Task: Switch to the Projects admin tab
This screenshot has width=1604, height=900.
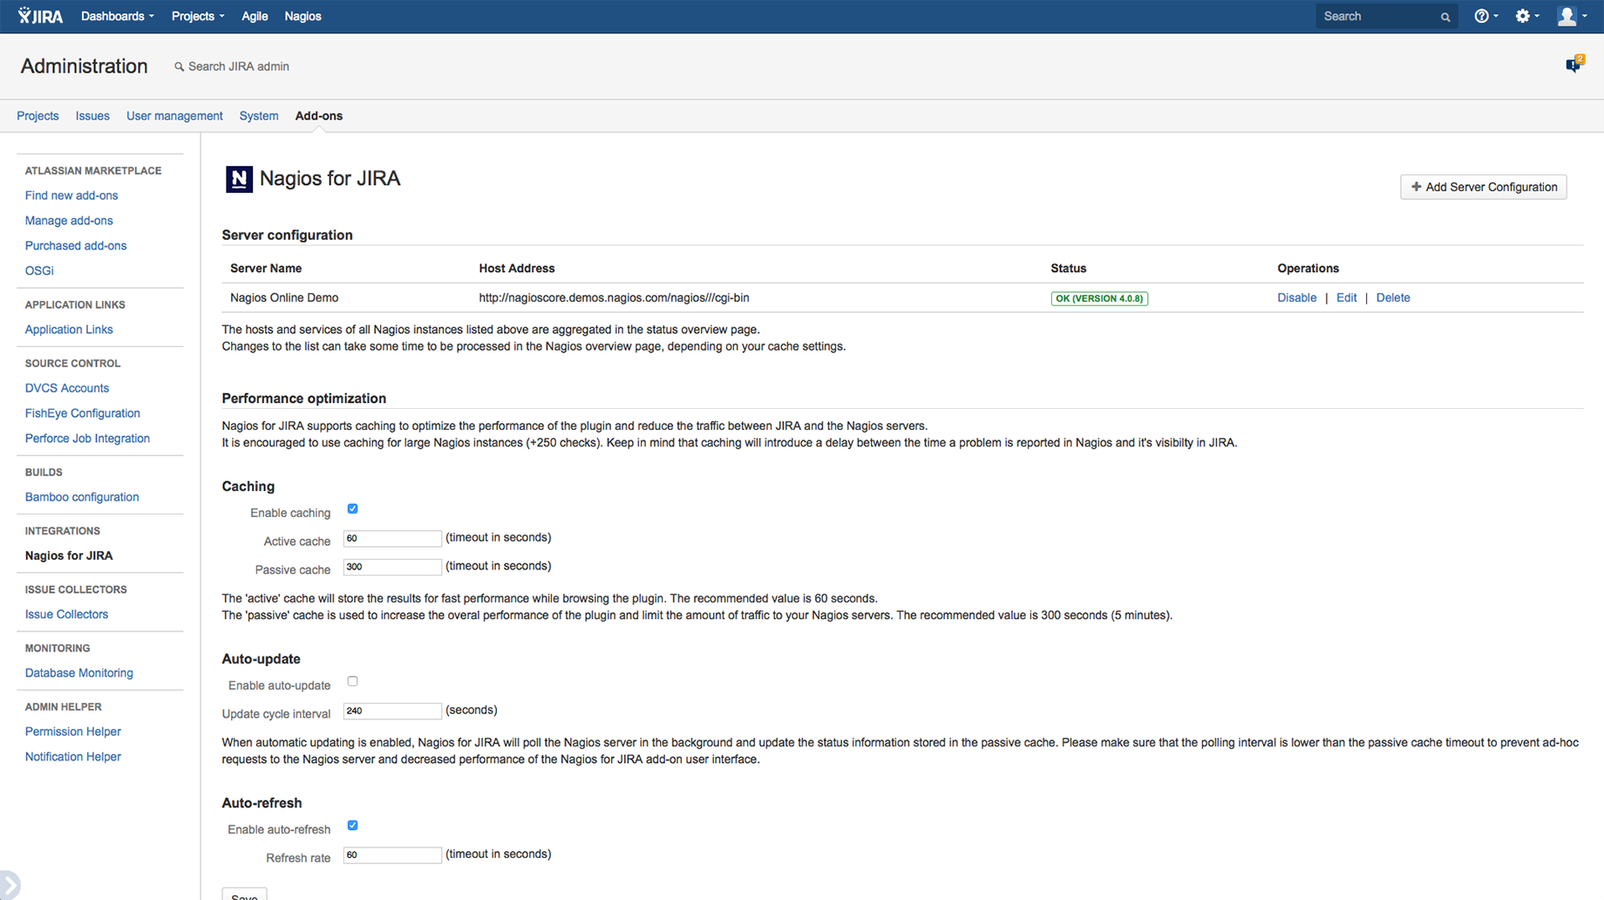Action: (x=38, y=116)
